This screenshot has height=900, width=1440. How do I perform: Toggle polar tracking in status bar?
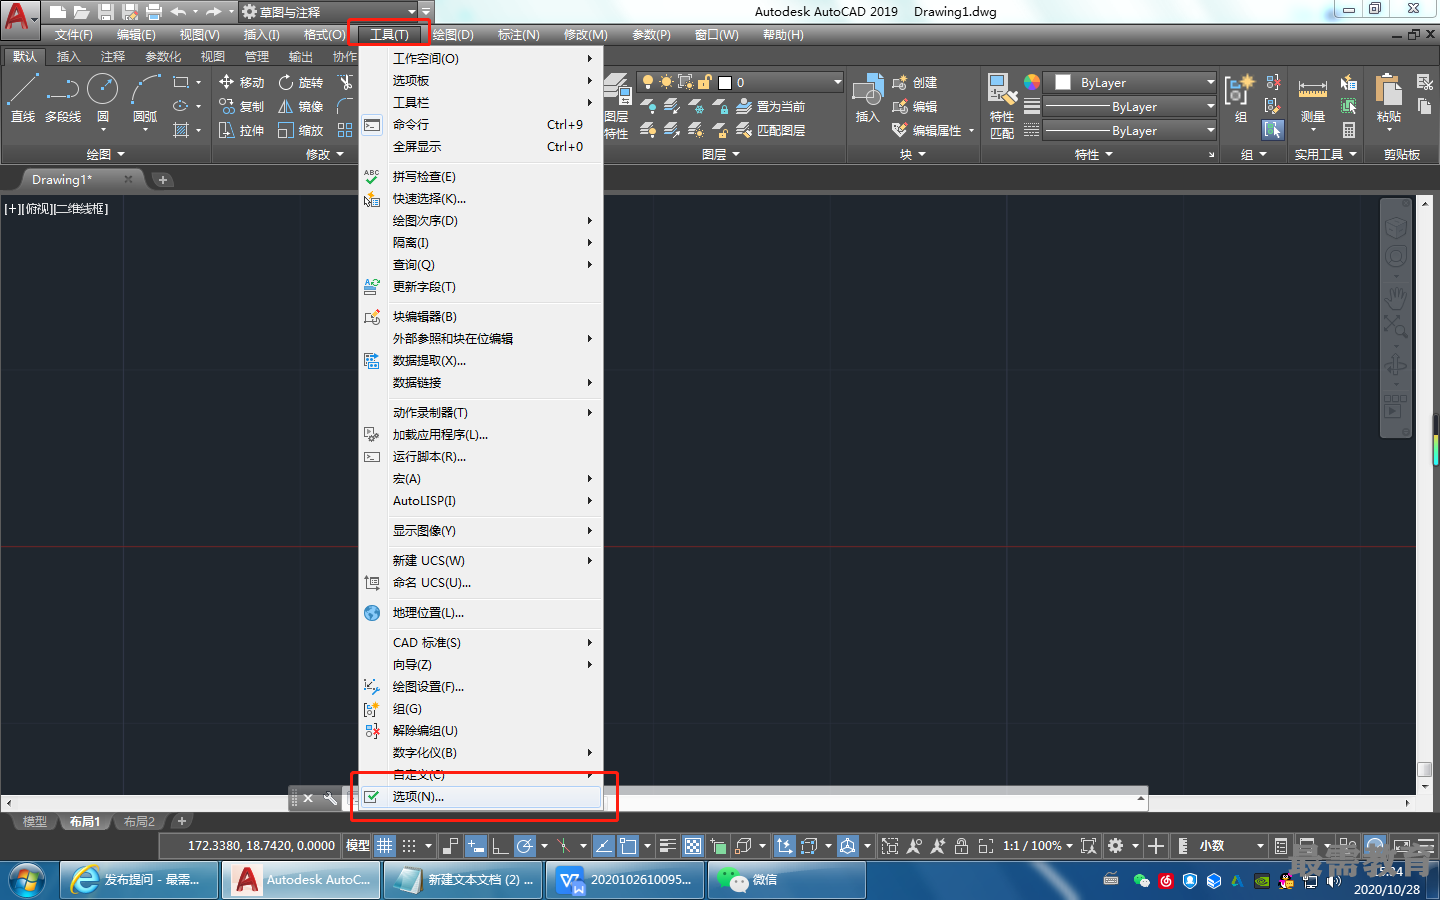[524, 846]
